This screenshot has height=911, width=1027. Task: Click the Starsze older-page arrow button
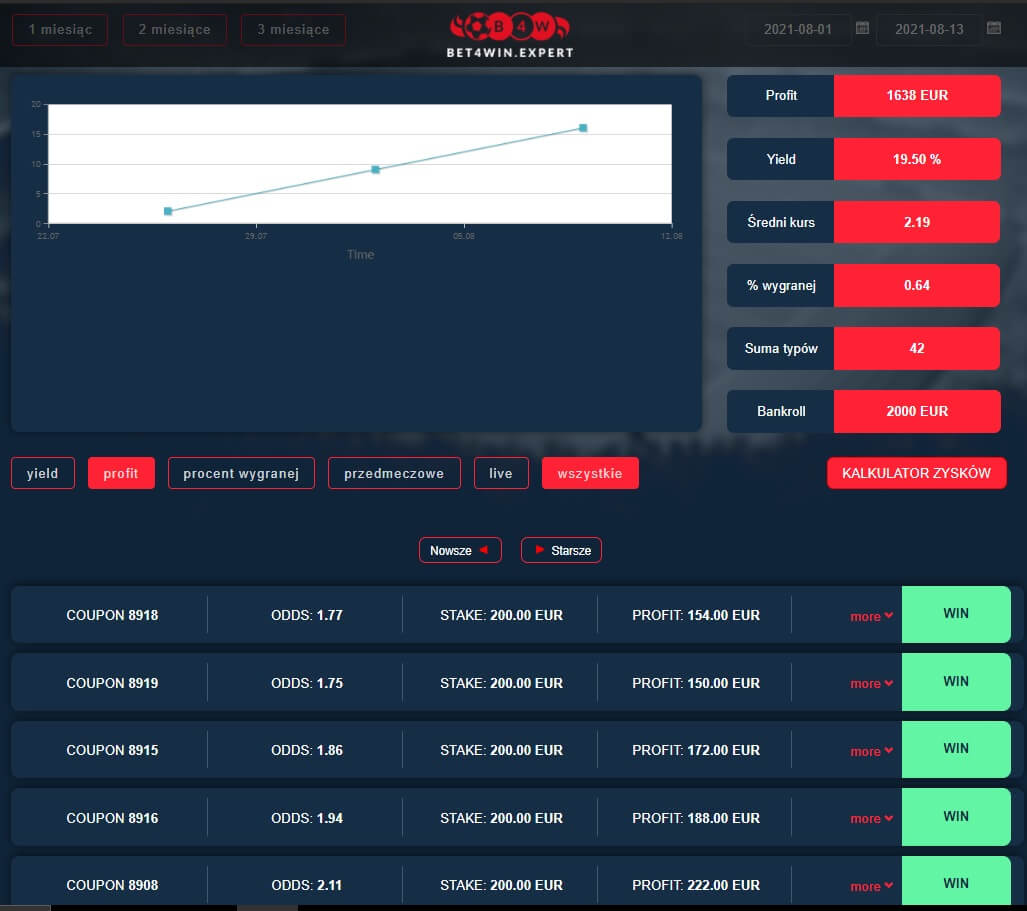(x=561, y=550)
